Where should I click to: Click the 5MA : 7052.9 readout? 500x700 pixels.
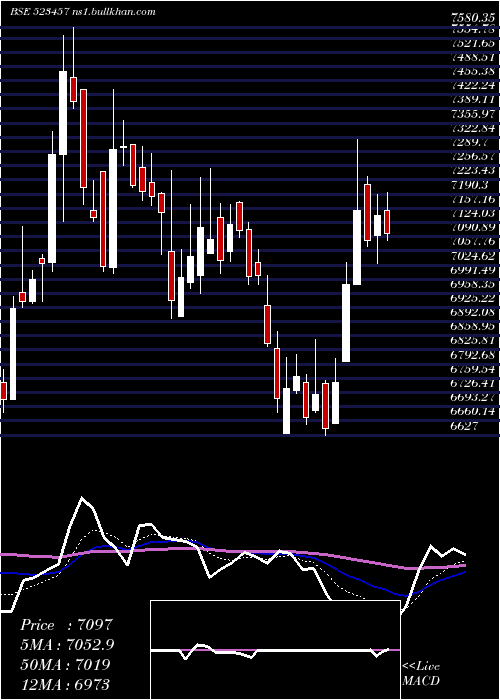click(67, 645)
